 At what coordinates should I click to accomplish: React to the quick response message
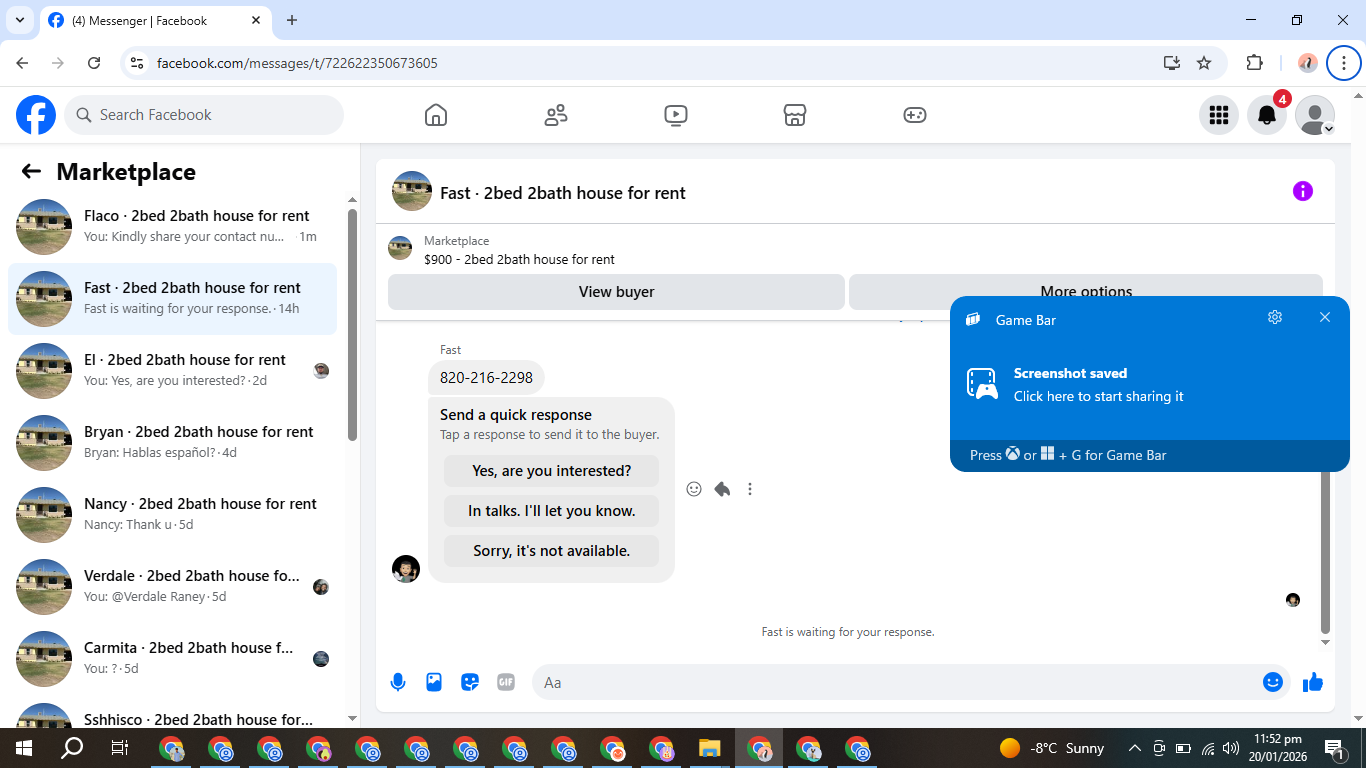tap(694, 489)
